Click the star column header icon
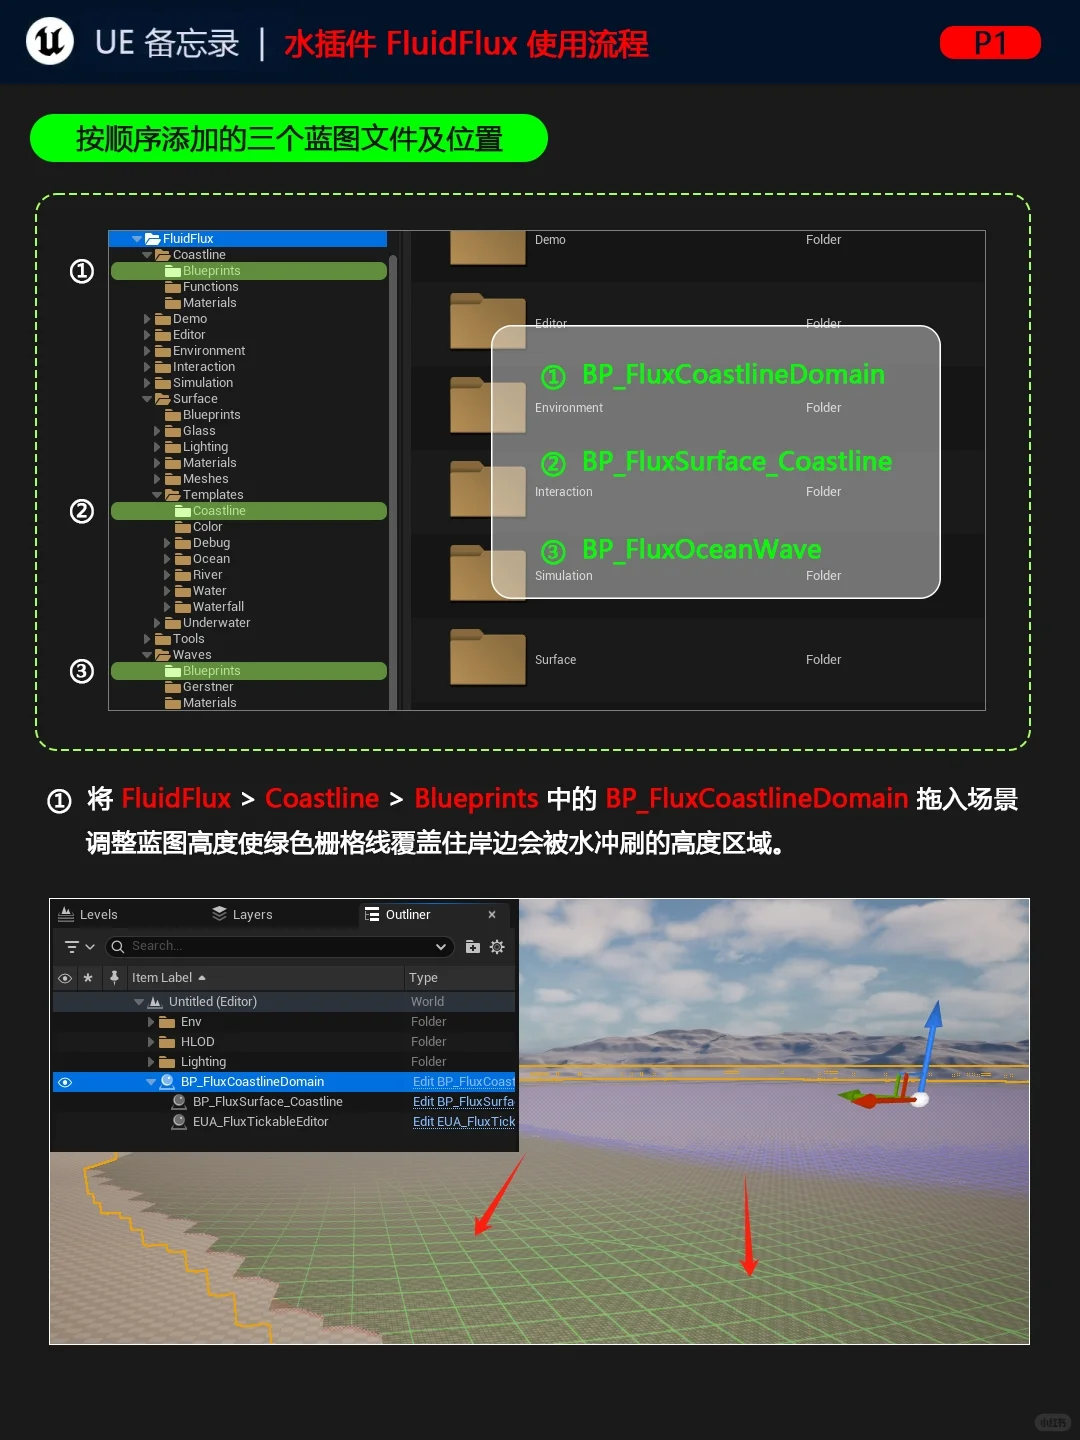This screenshot has width=1080, height=1440. 88,978
